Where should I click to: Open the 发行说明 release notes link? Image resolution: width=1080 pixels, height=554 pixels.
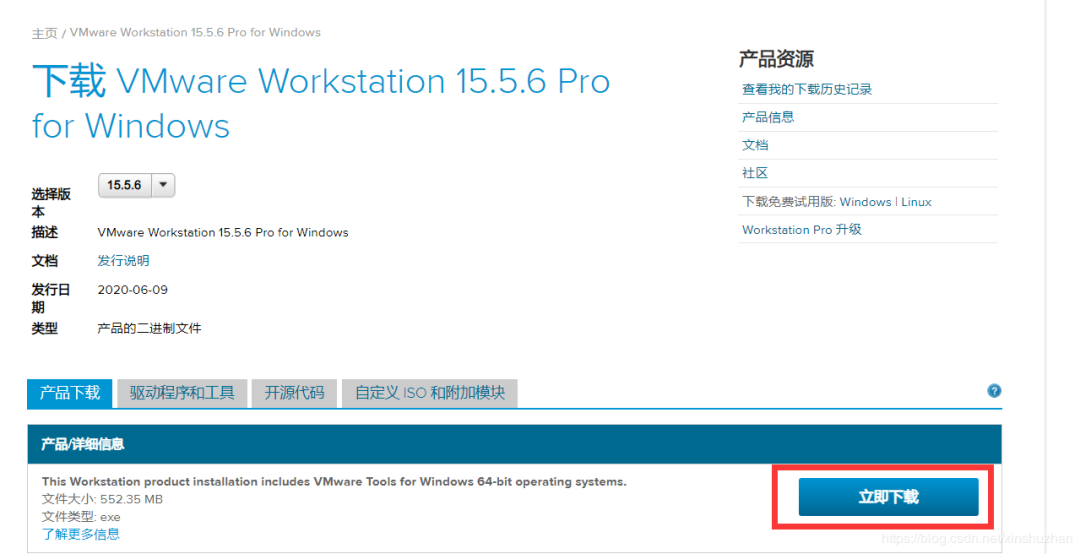[x=123, y=260]
